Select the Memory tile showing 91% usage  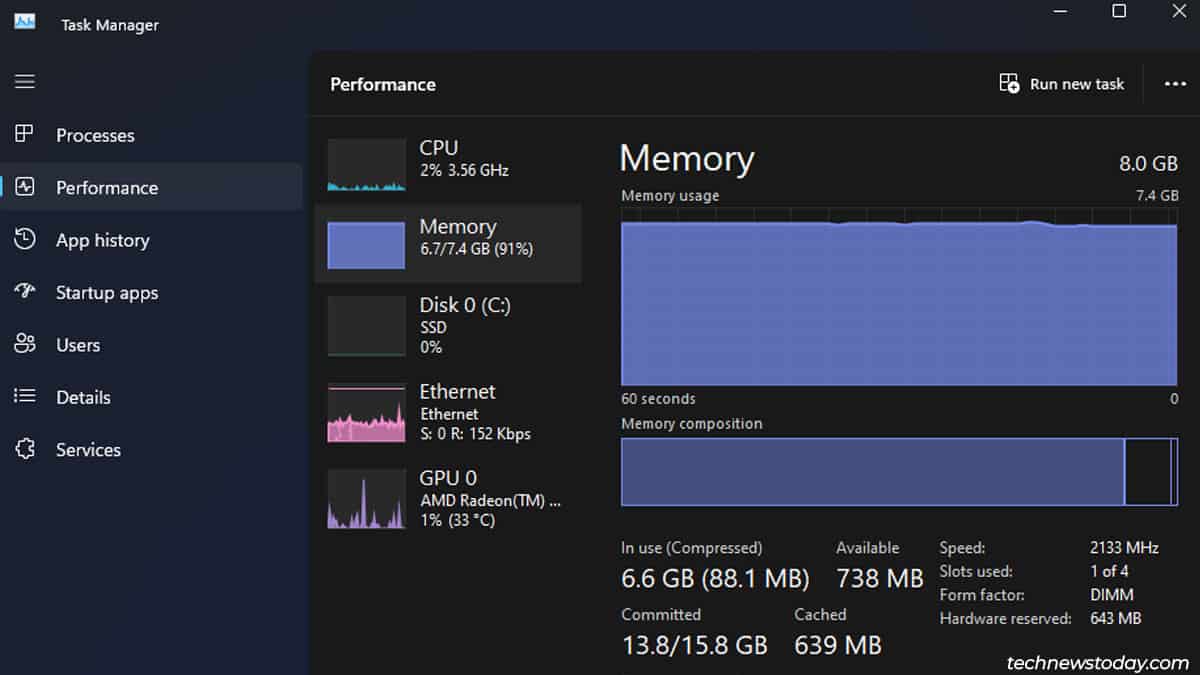tap(448, 242)
